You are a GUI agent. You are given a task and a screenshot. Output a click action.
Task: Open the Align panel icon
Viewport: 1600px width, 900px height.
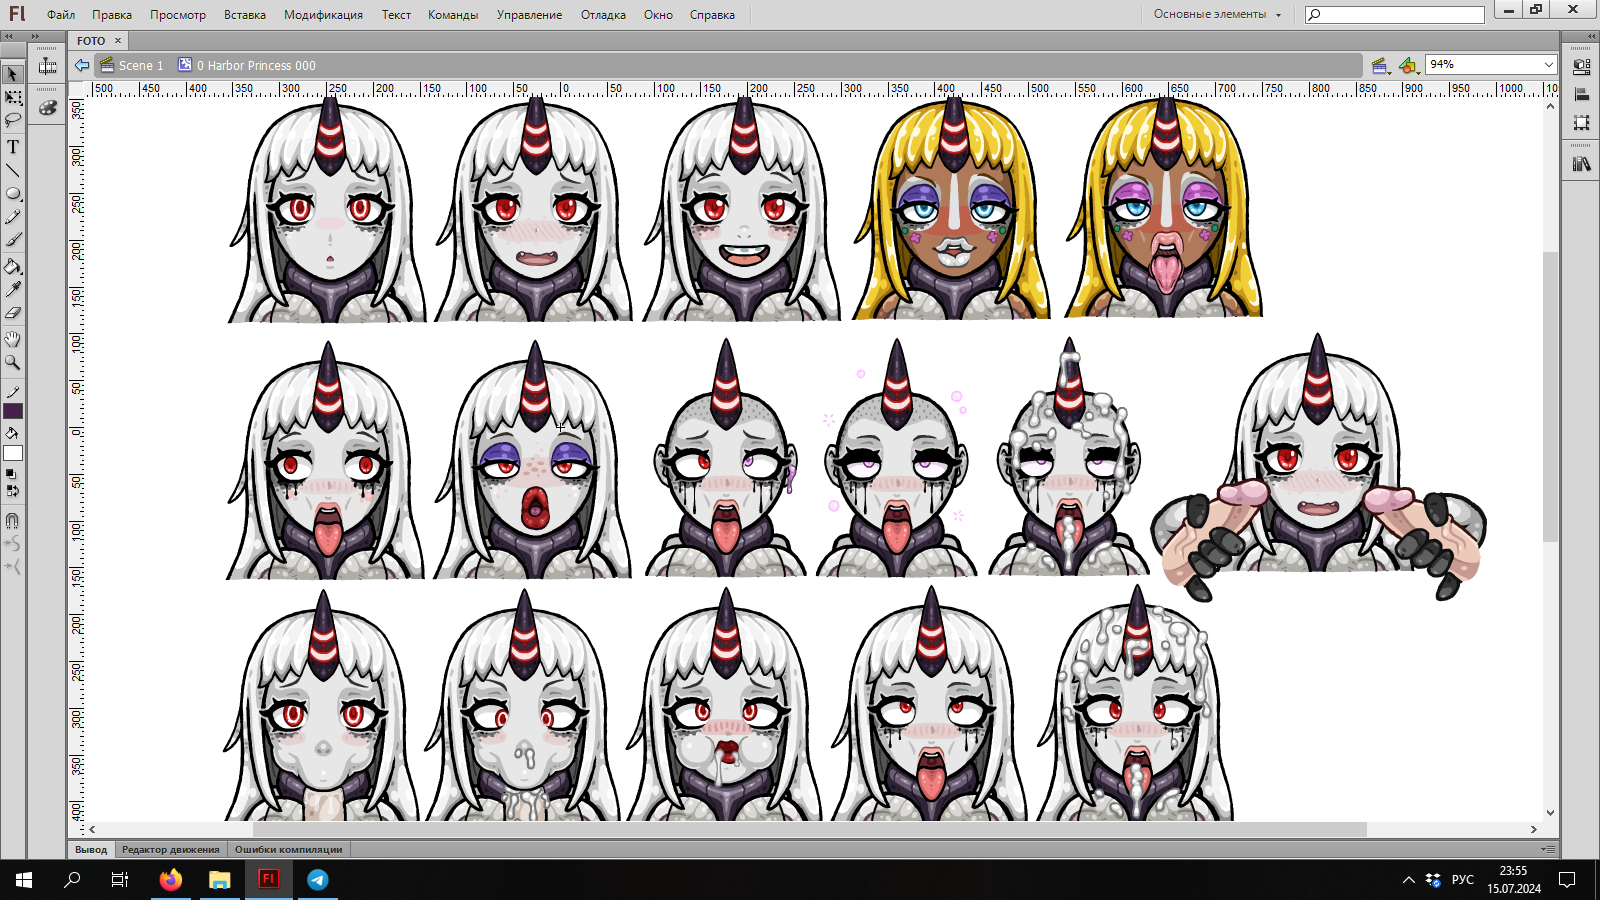coord(1581,95)
